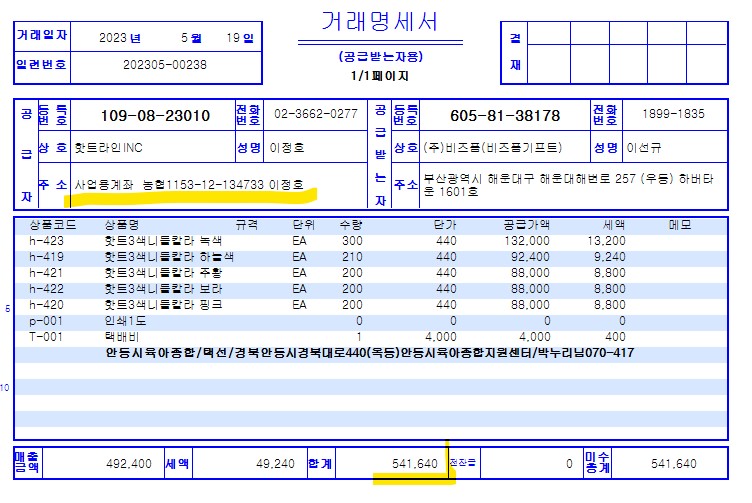The width and height of the screenshot is (752, 503).
Task: Click the tax amount total 49,240
Action: click(271, 464)
